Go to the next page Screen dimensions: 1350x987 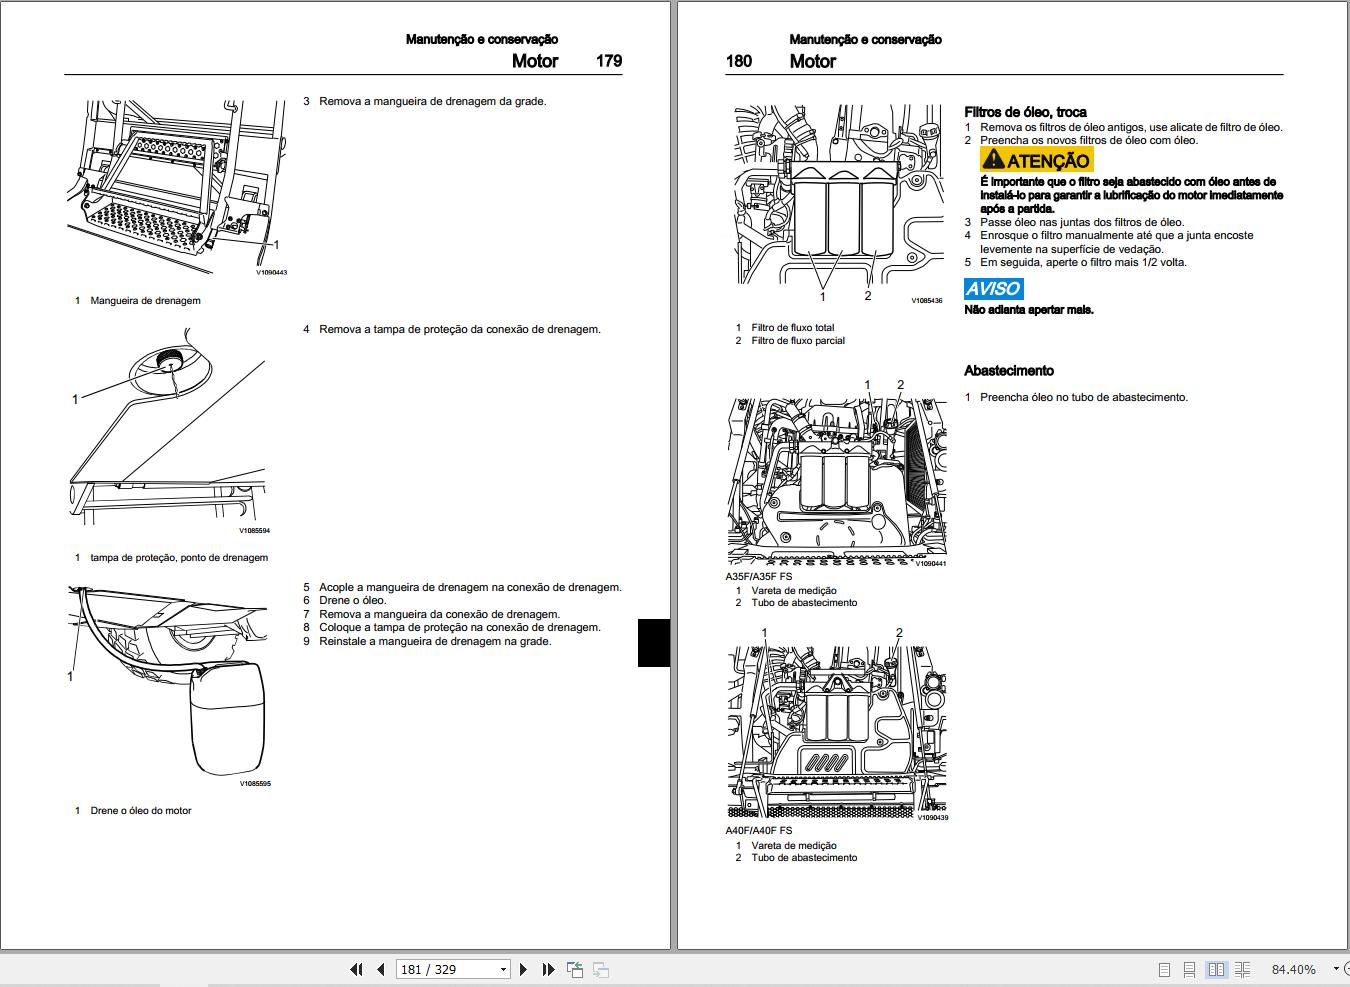(524, 969)
